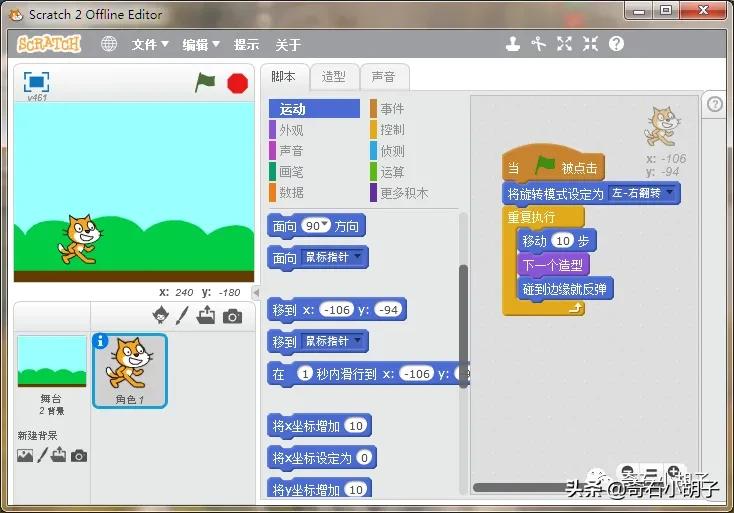The image size is (734, 513).
Task: Choose new backdrop from library
Action: pyautogui.click(x=25, y=455)
